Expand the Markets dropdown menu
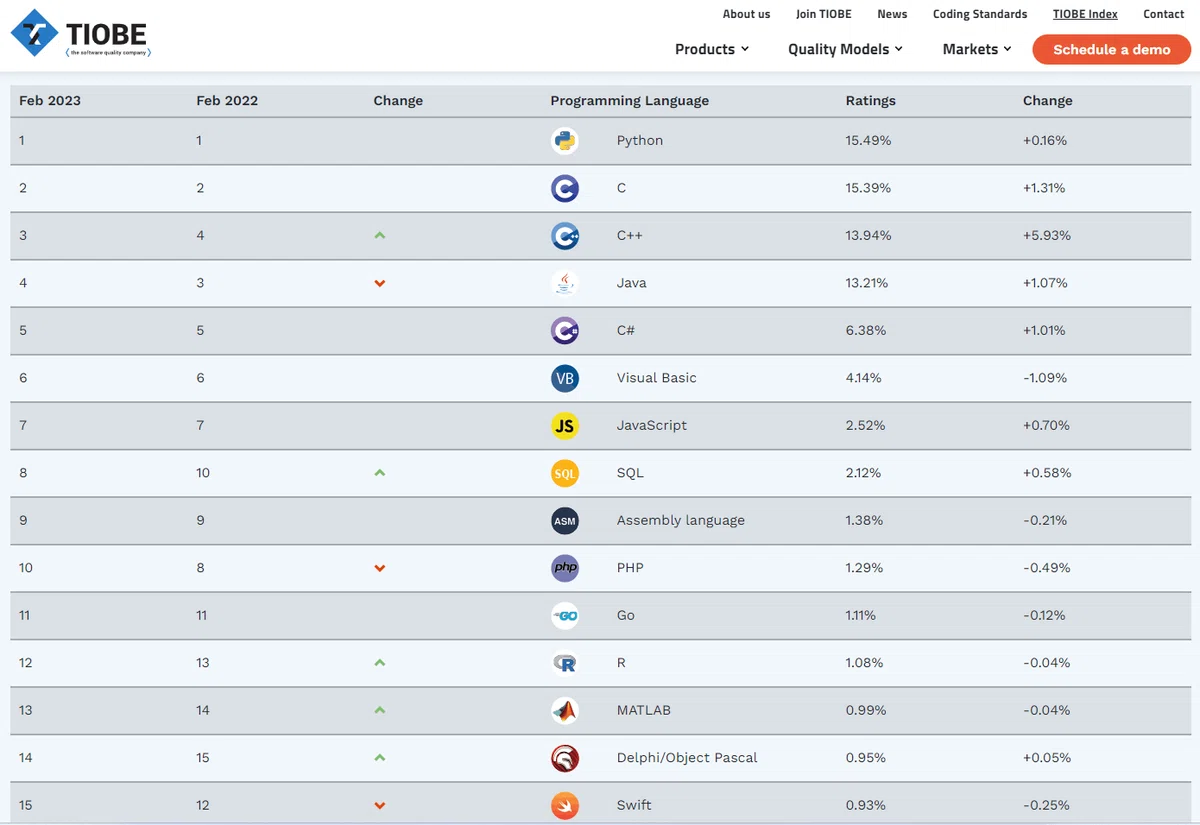Viewport: 1200px width, 825px height. click(977, 49)
